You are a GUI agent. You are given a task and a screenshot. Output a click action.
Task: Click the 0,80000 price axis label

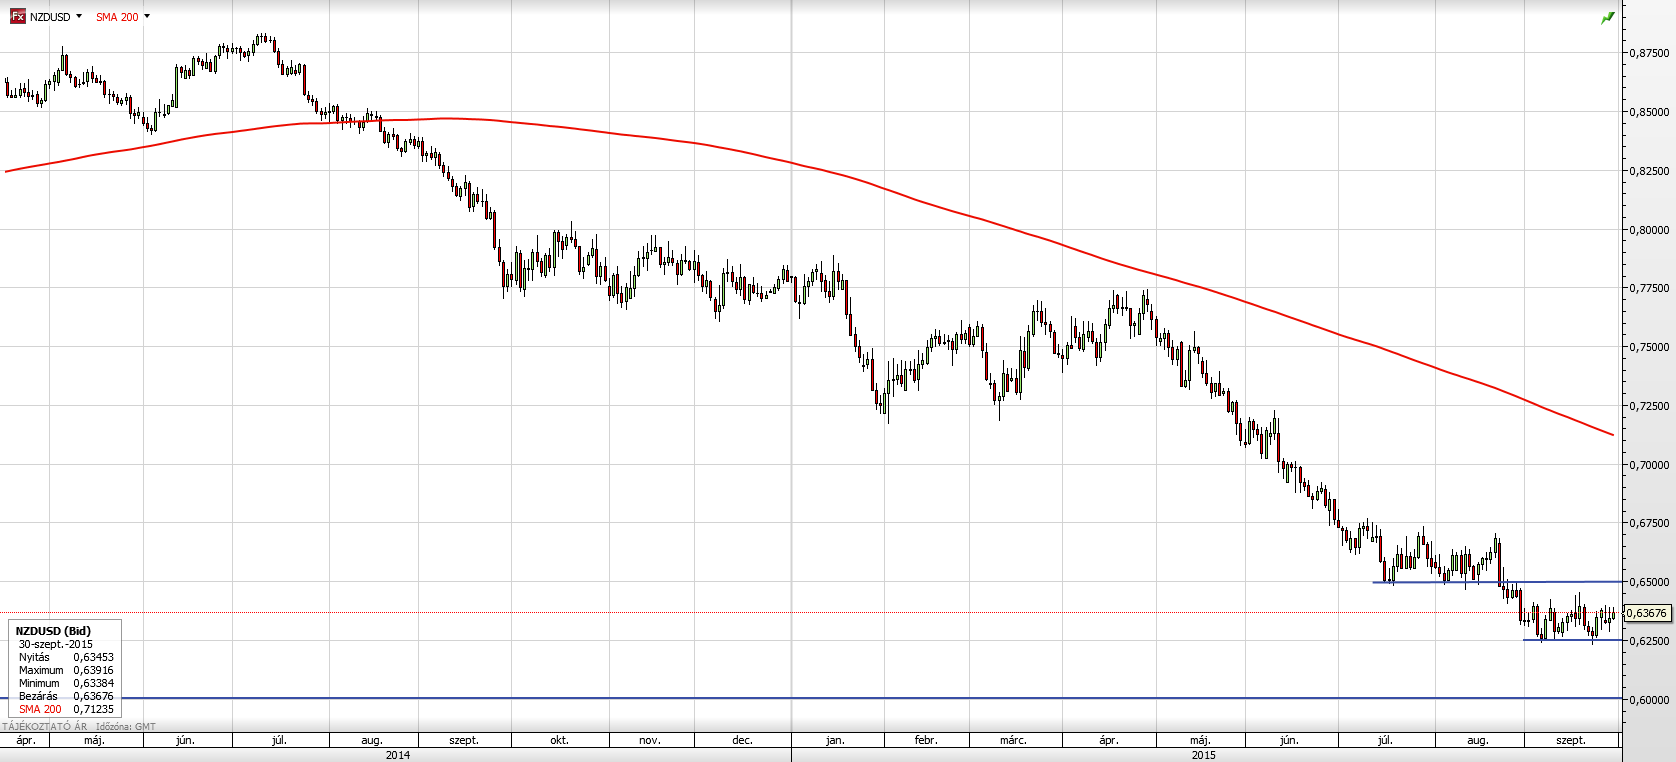coord(1650,230)
